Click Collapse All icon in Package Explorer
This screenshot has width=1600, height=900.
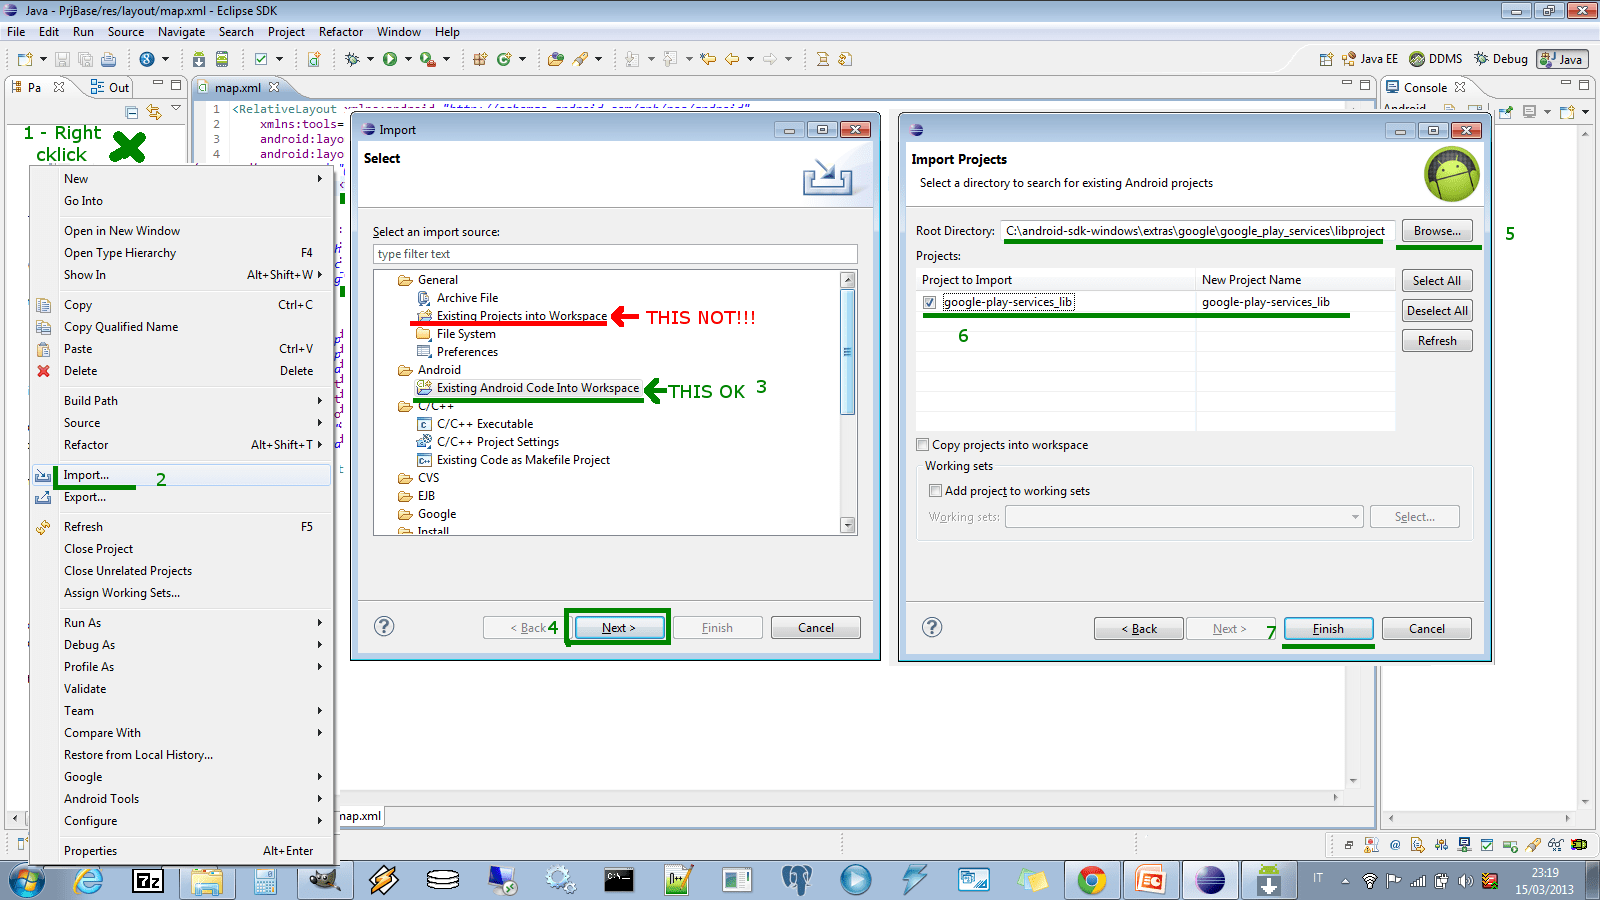coord(131,111)
